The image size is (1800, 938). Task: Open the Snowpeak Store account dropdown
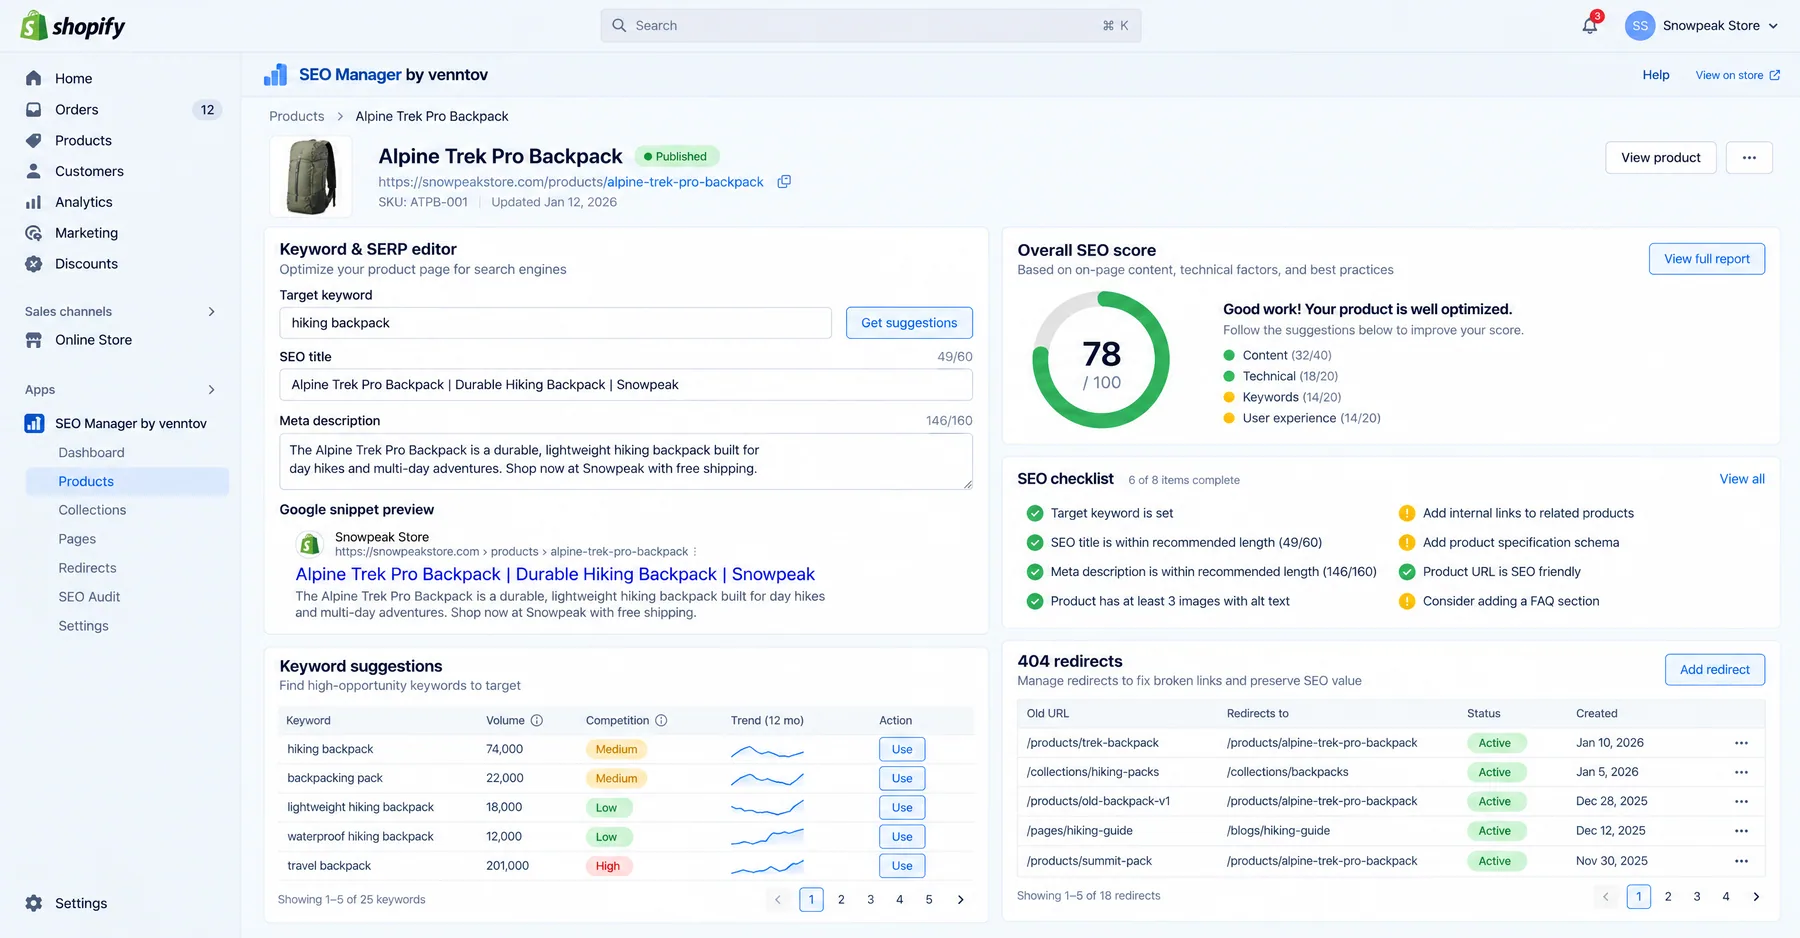[x=1702, y=26]
